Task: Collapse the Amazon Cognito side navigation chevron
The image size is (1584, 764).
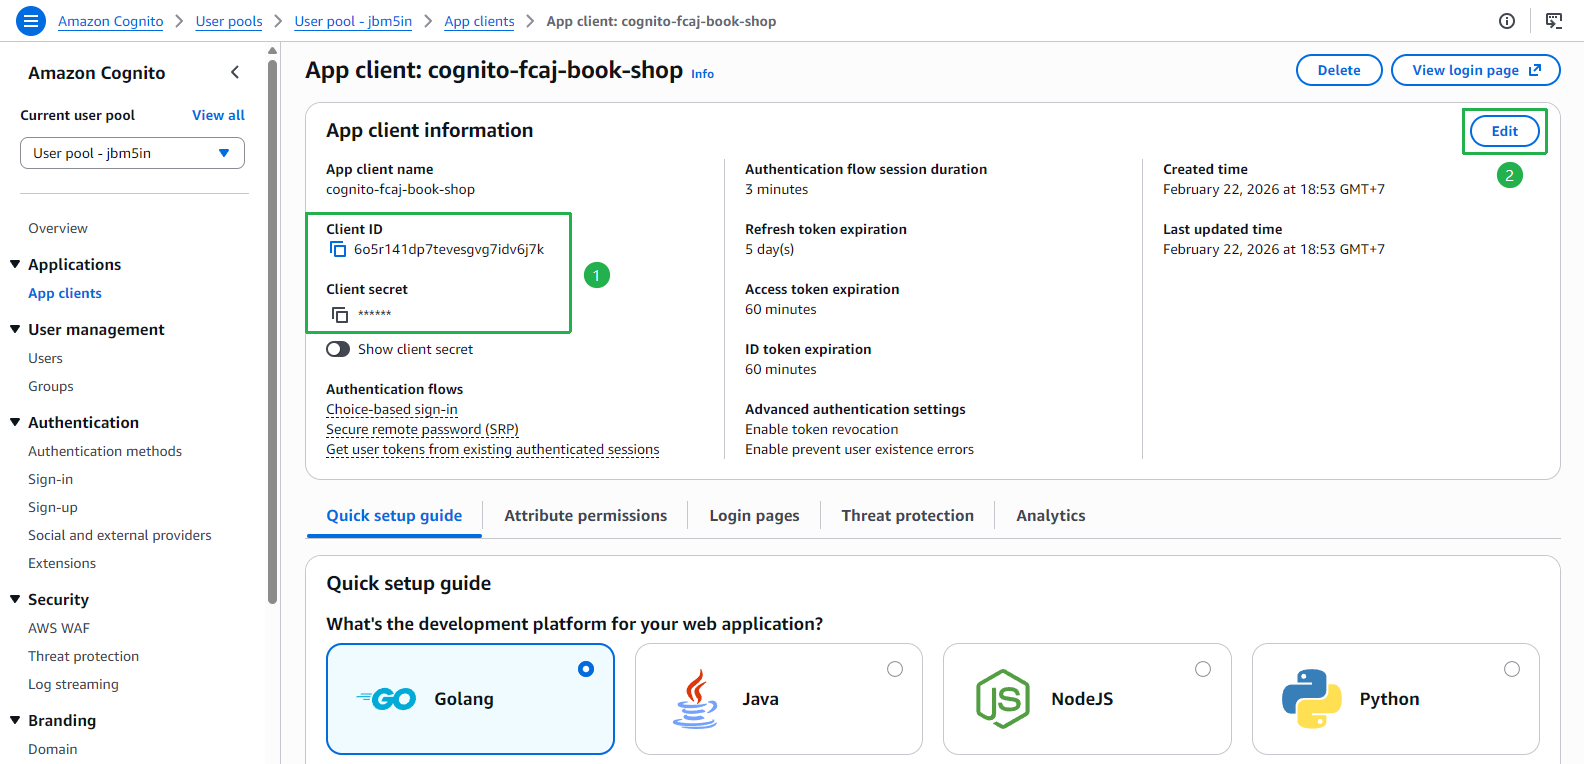Action: pyautogui.click(x=235, y=72)
